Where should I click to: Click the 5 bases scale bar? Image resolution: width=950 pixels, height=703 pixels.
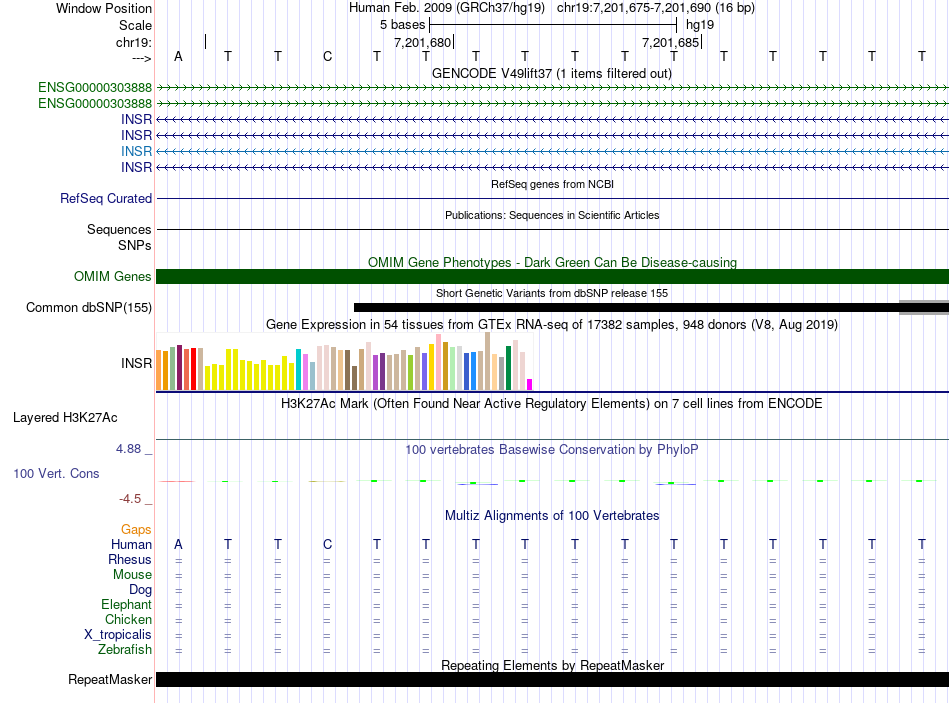tap(552, 24)
